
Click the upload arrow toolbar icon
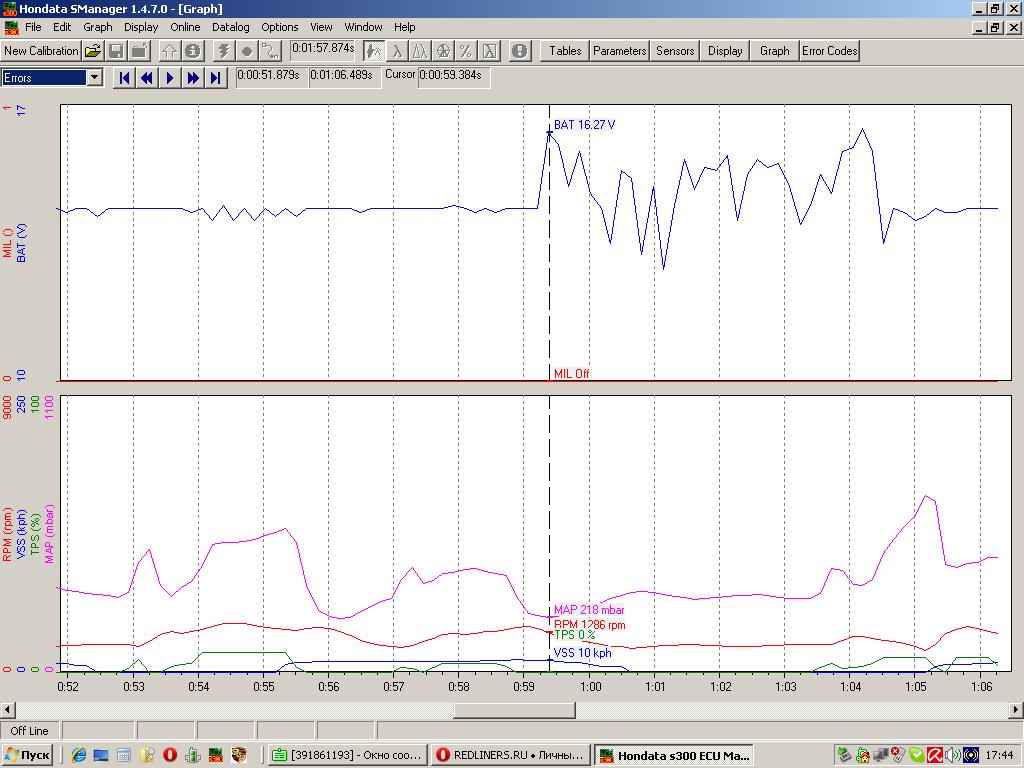tap(169, 51)
